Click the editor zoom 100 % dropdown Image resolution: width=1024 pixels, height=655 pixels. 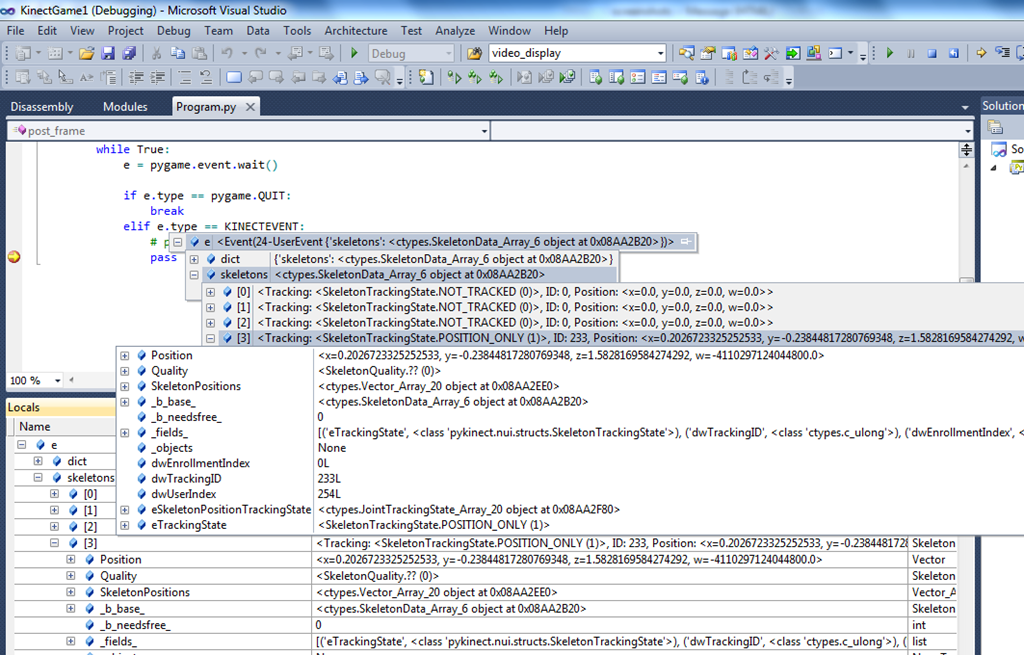tap(57, 381)
